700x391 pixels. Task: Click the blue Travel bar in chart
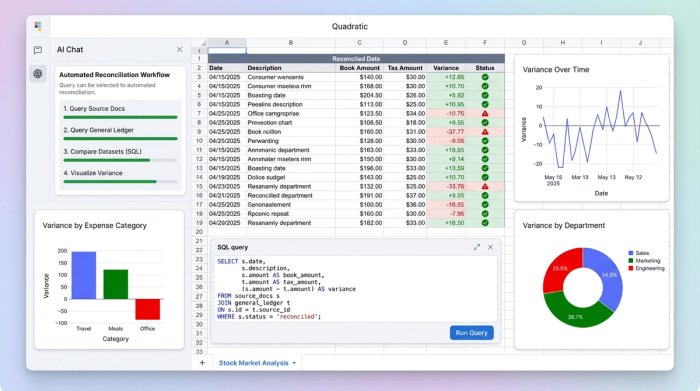pos(83,275)
